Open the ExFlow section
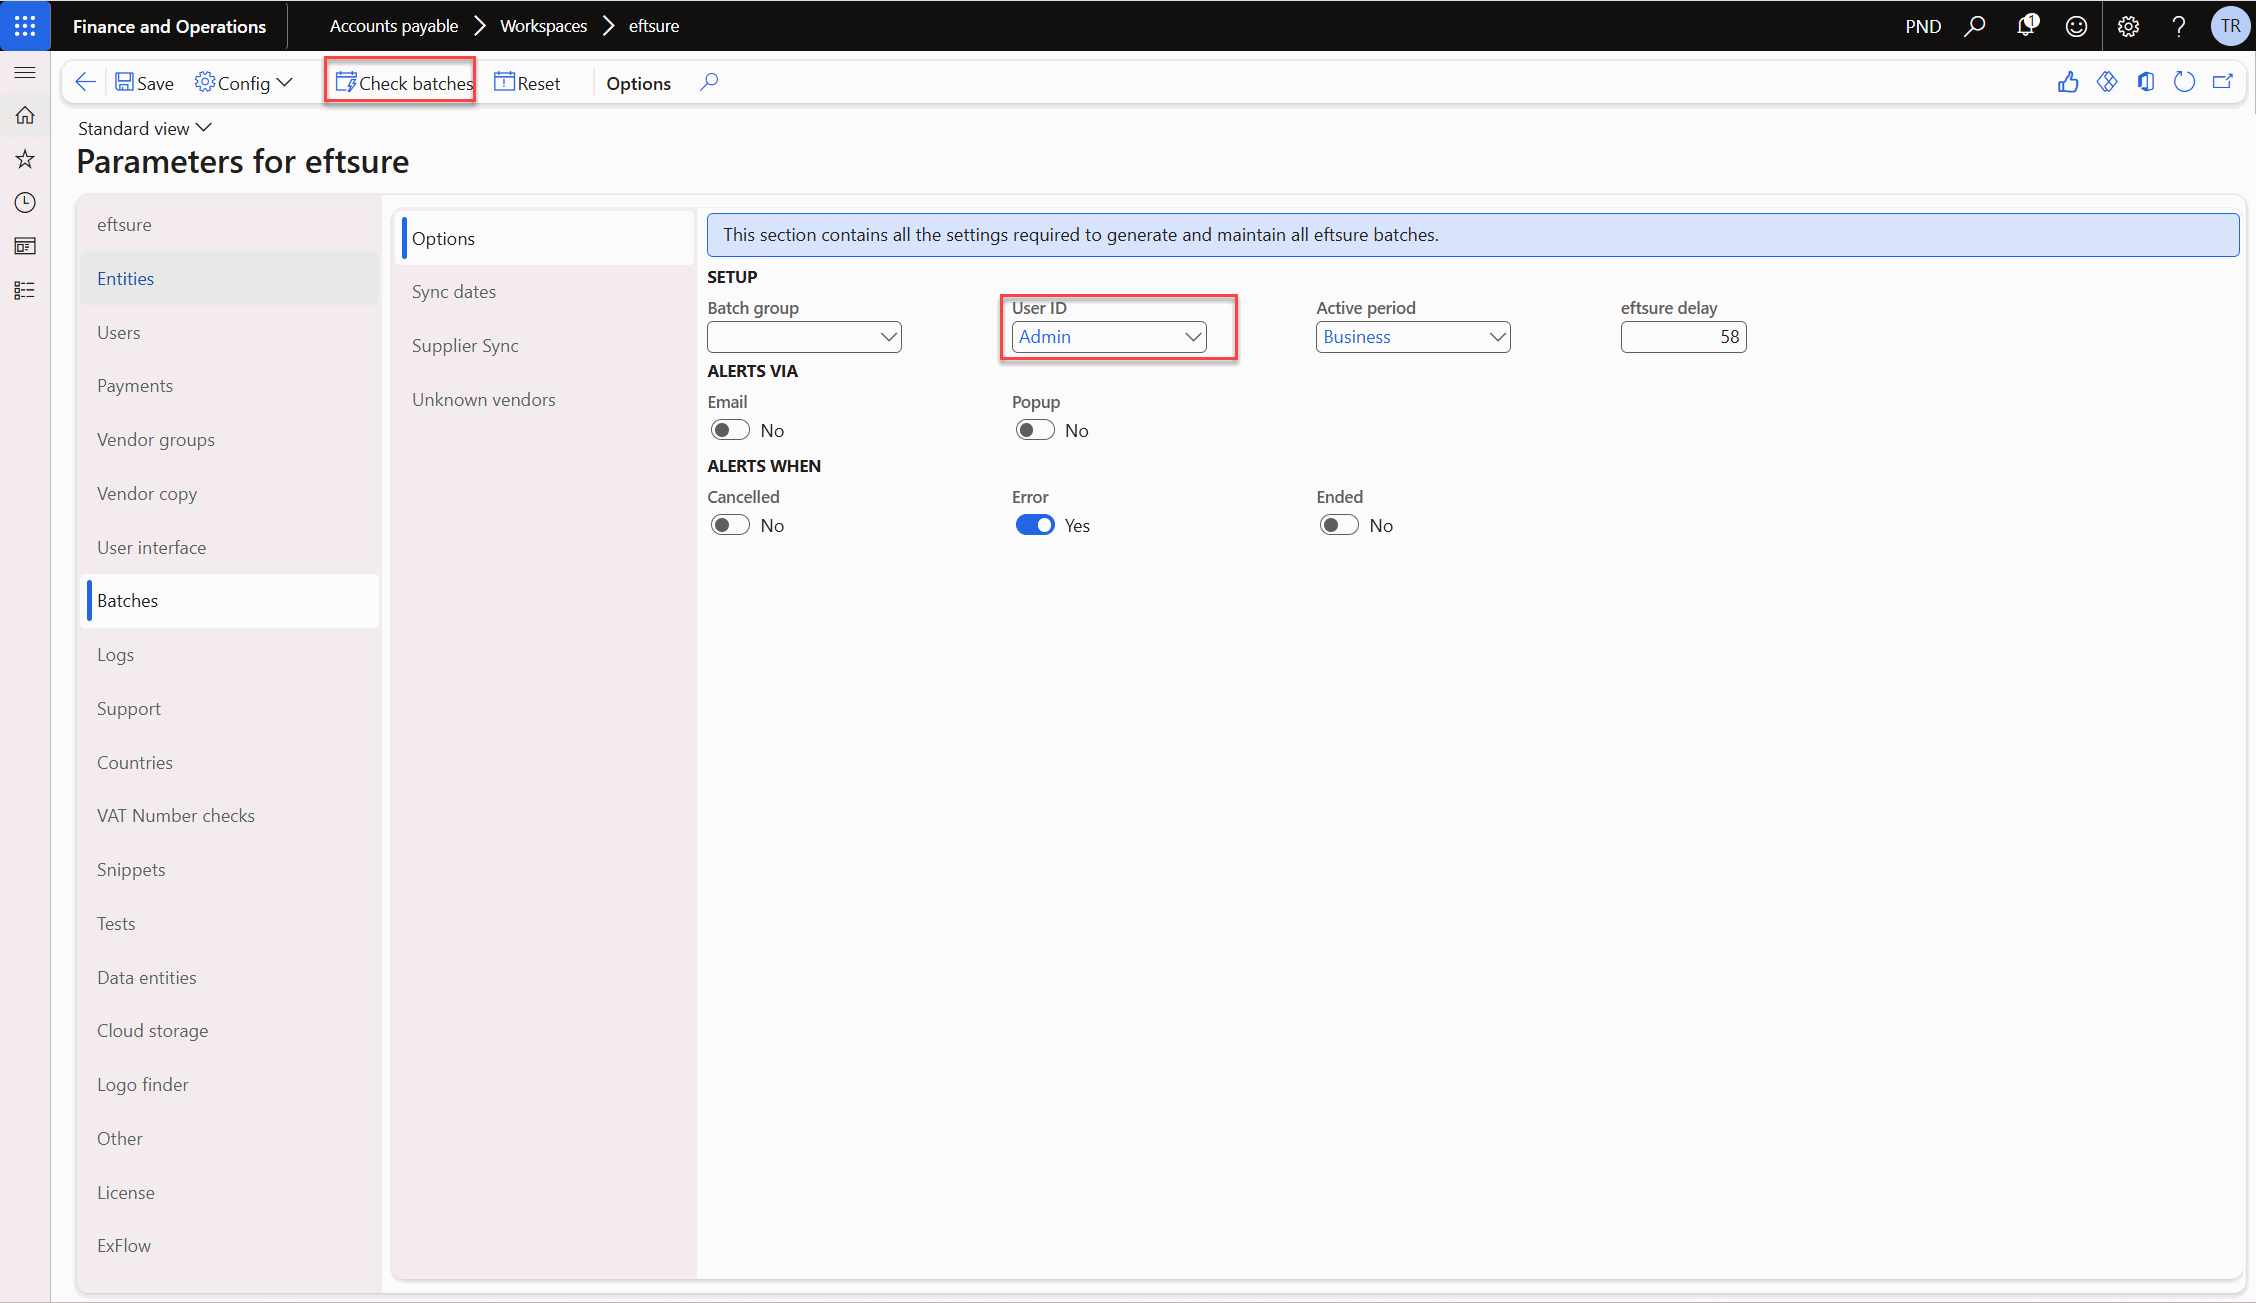Screen dimensions: 2256x1303 point(230,1246)
